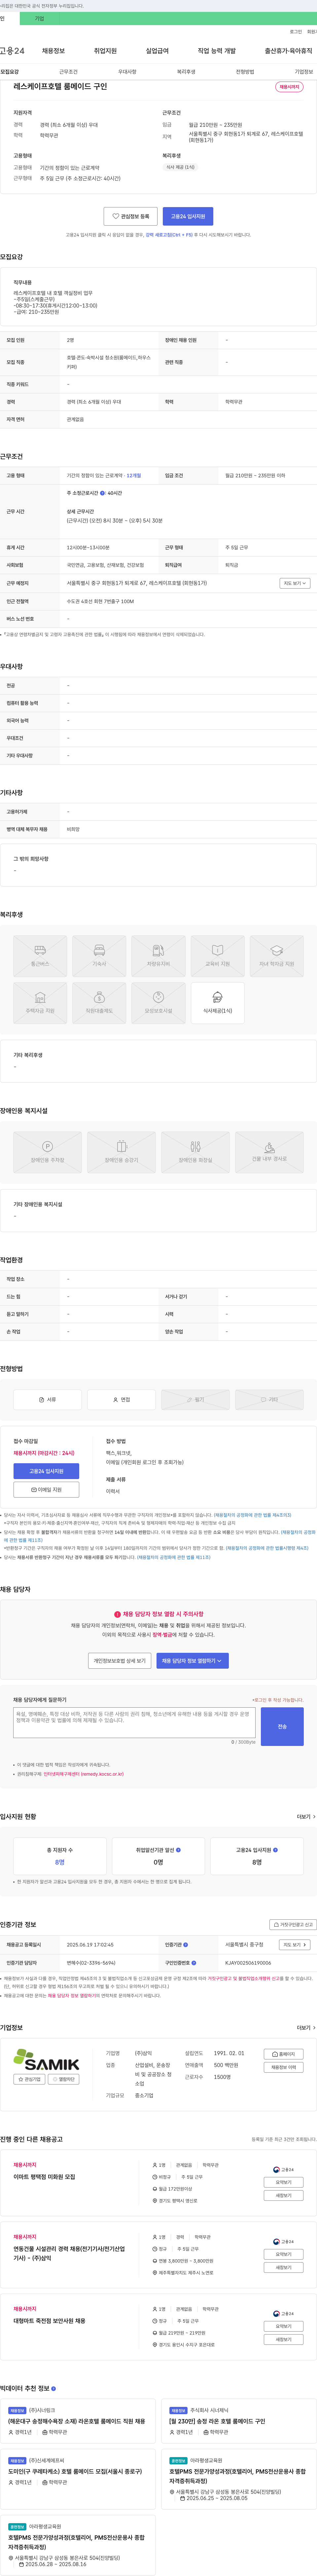Switch to the 복리후생 section tab

(x=186, y=72)
